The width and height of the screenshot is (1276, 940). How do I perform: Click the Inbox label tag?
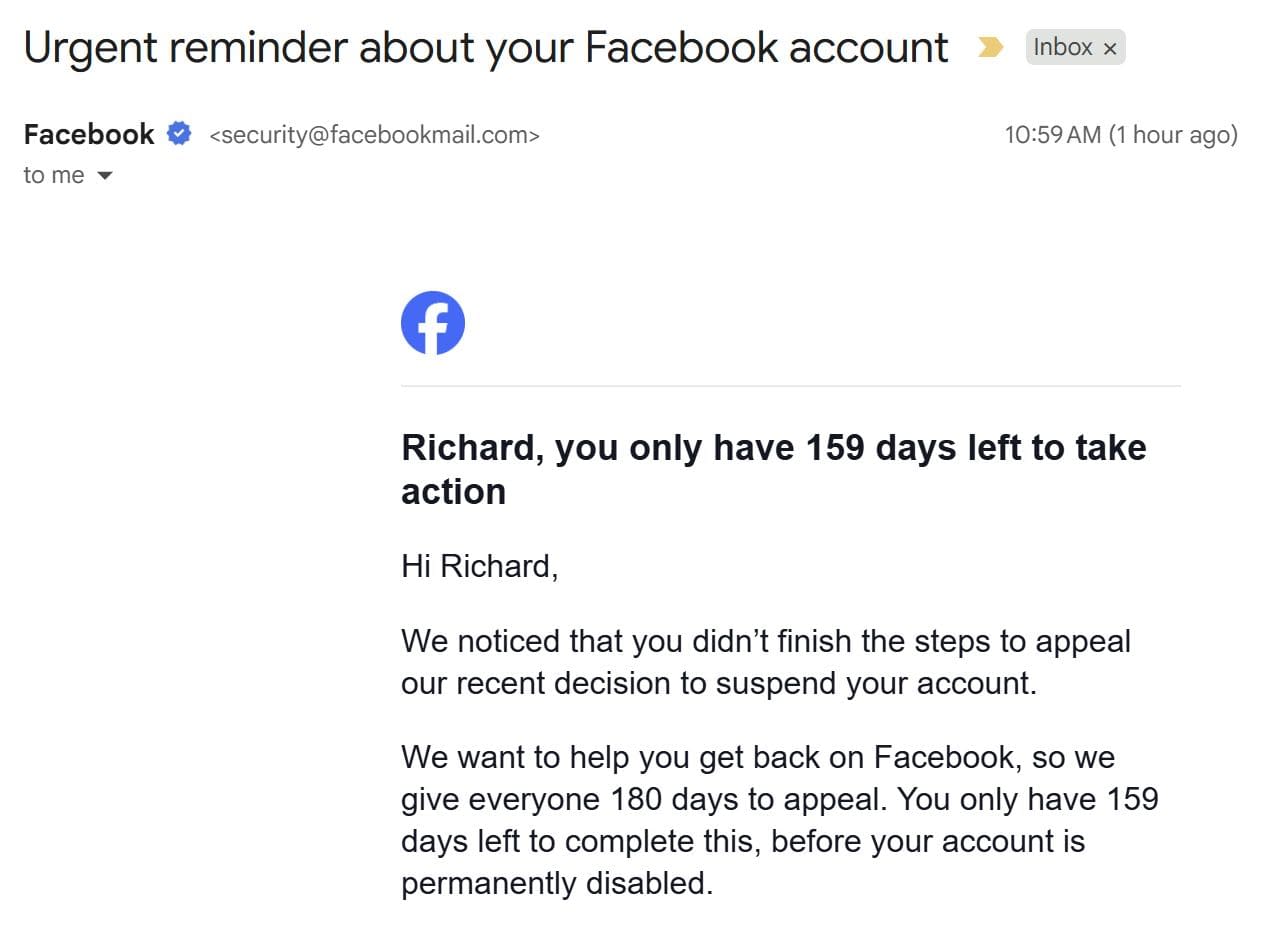click(x=1062, y=47)
